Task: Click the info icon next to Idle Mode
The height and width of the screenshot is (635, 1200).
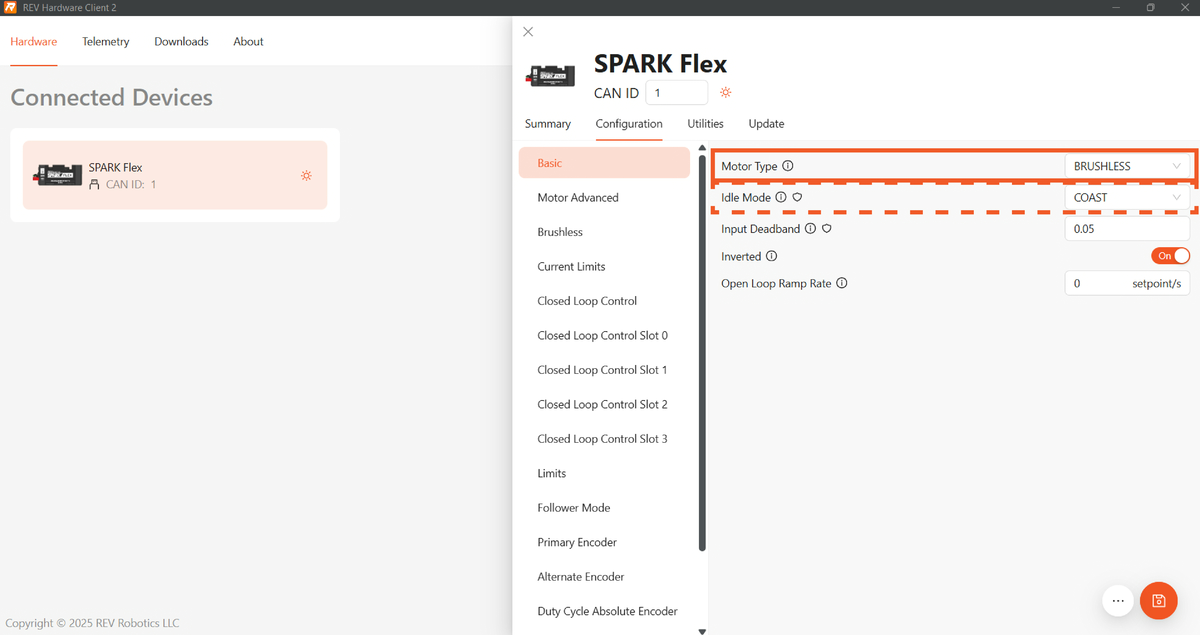Action: coord(781,198)
